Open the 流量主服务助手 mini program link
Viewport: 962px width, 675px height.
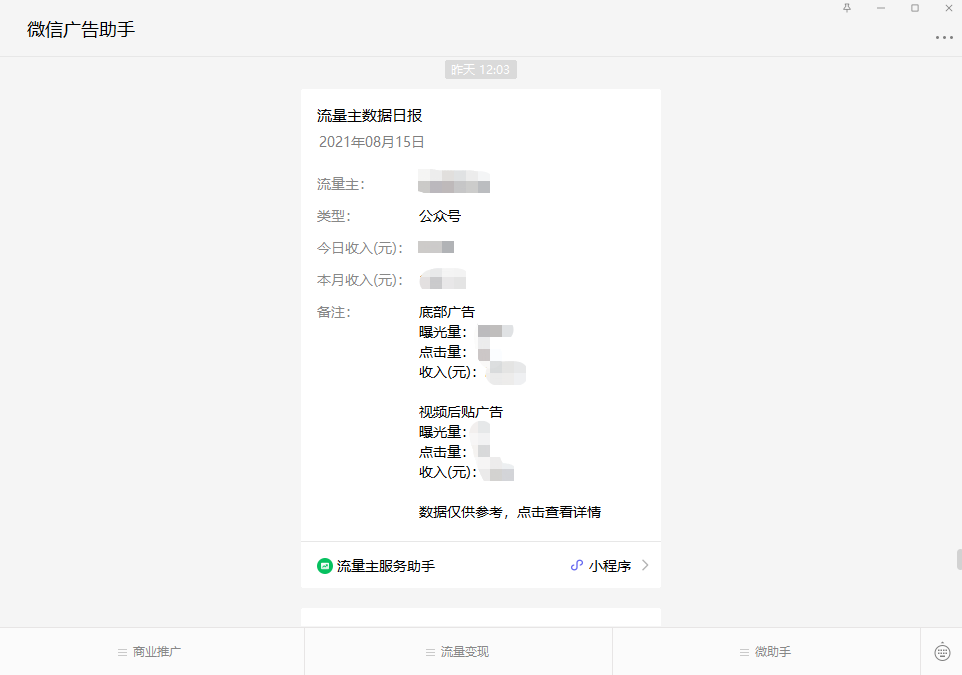tap(481, 565)
